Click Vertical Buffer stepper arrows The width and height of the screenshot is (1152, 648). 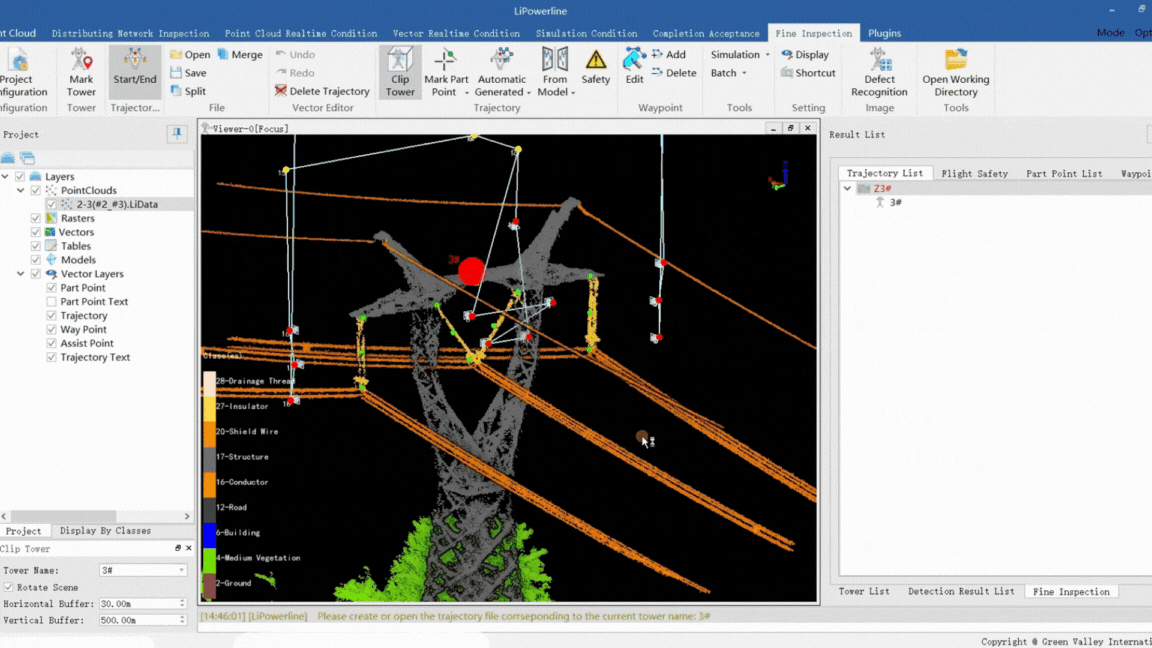coord(182,621)
